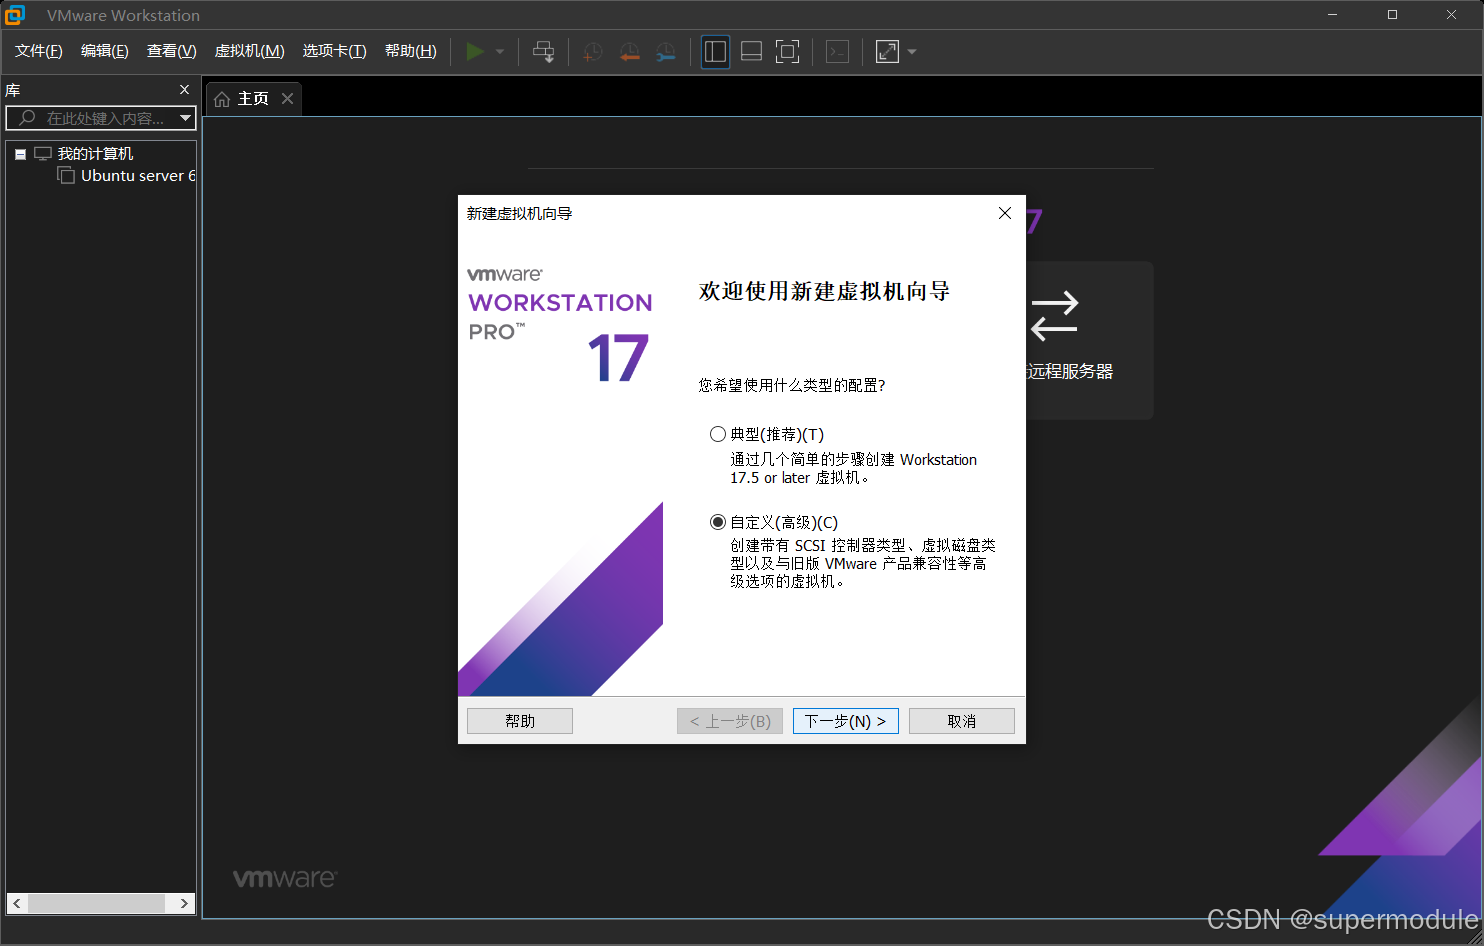This screenshot has width=1484, height=946.
Task: Click the Take Snapshot clock icon
Action: pos(593,52)
